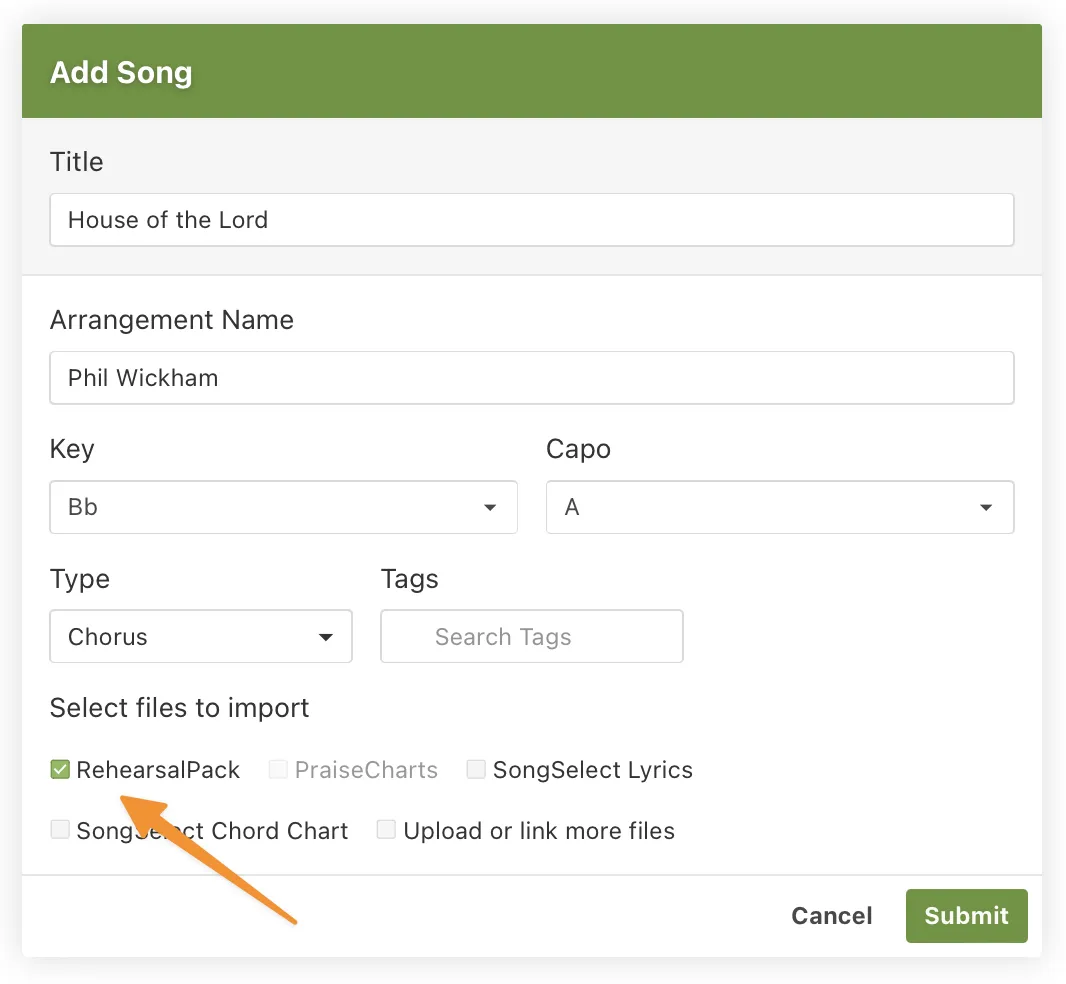Click the Arrangement Name field showing Phil Wickham

(532, 378)
